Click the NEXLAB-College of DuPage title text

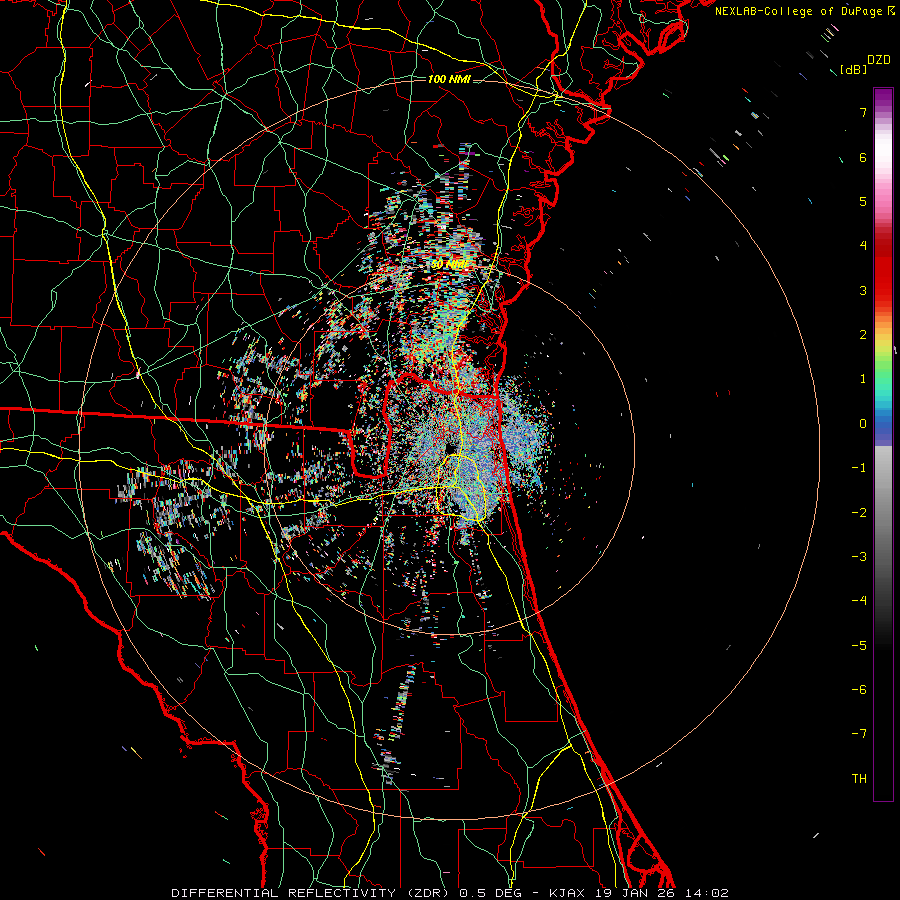click(x=799, y=11)
